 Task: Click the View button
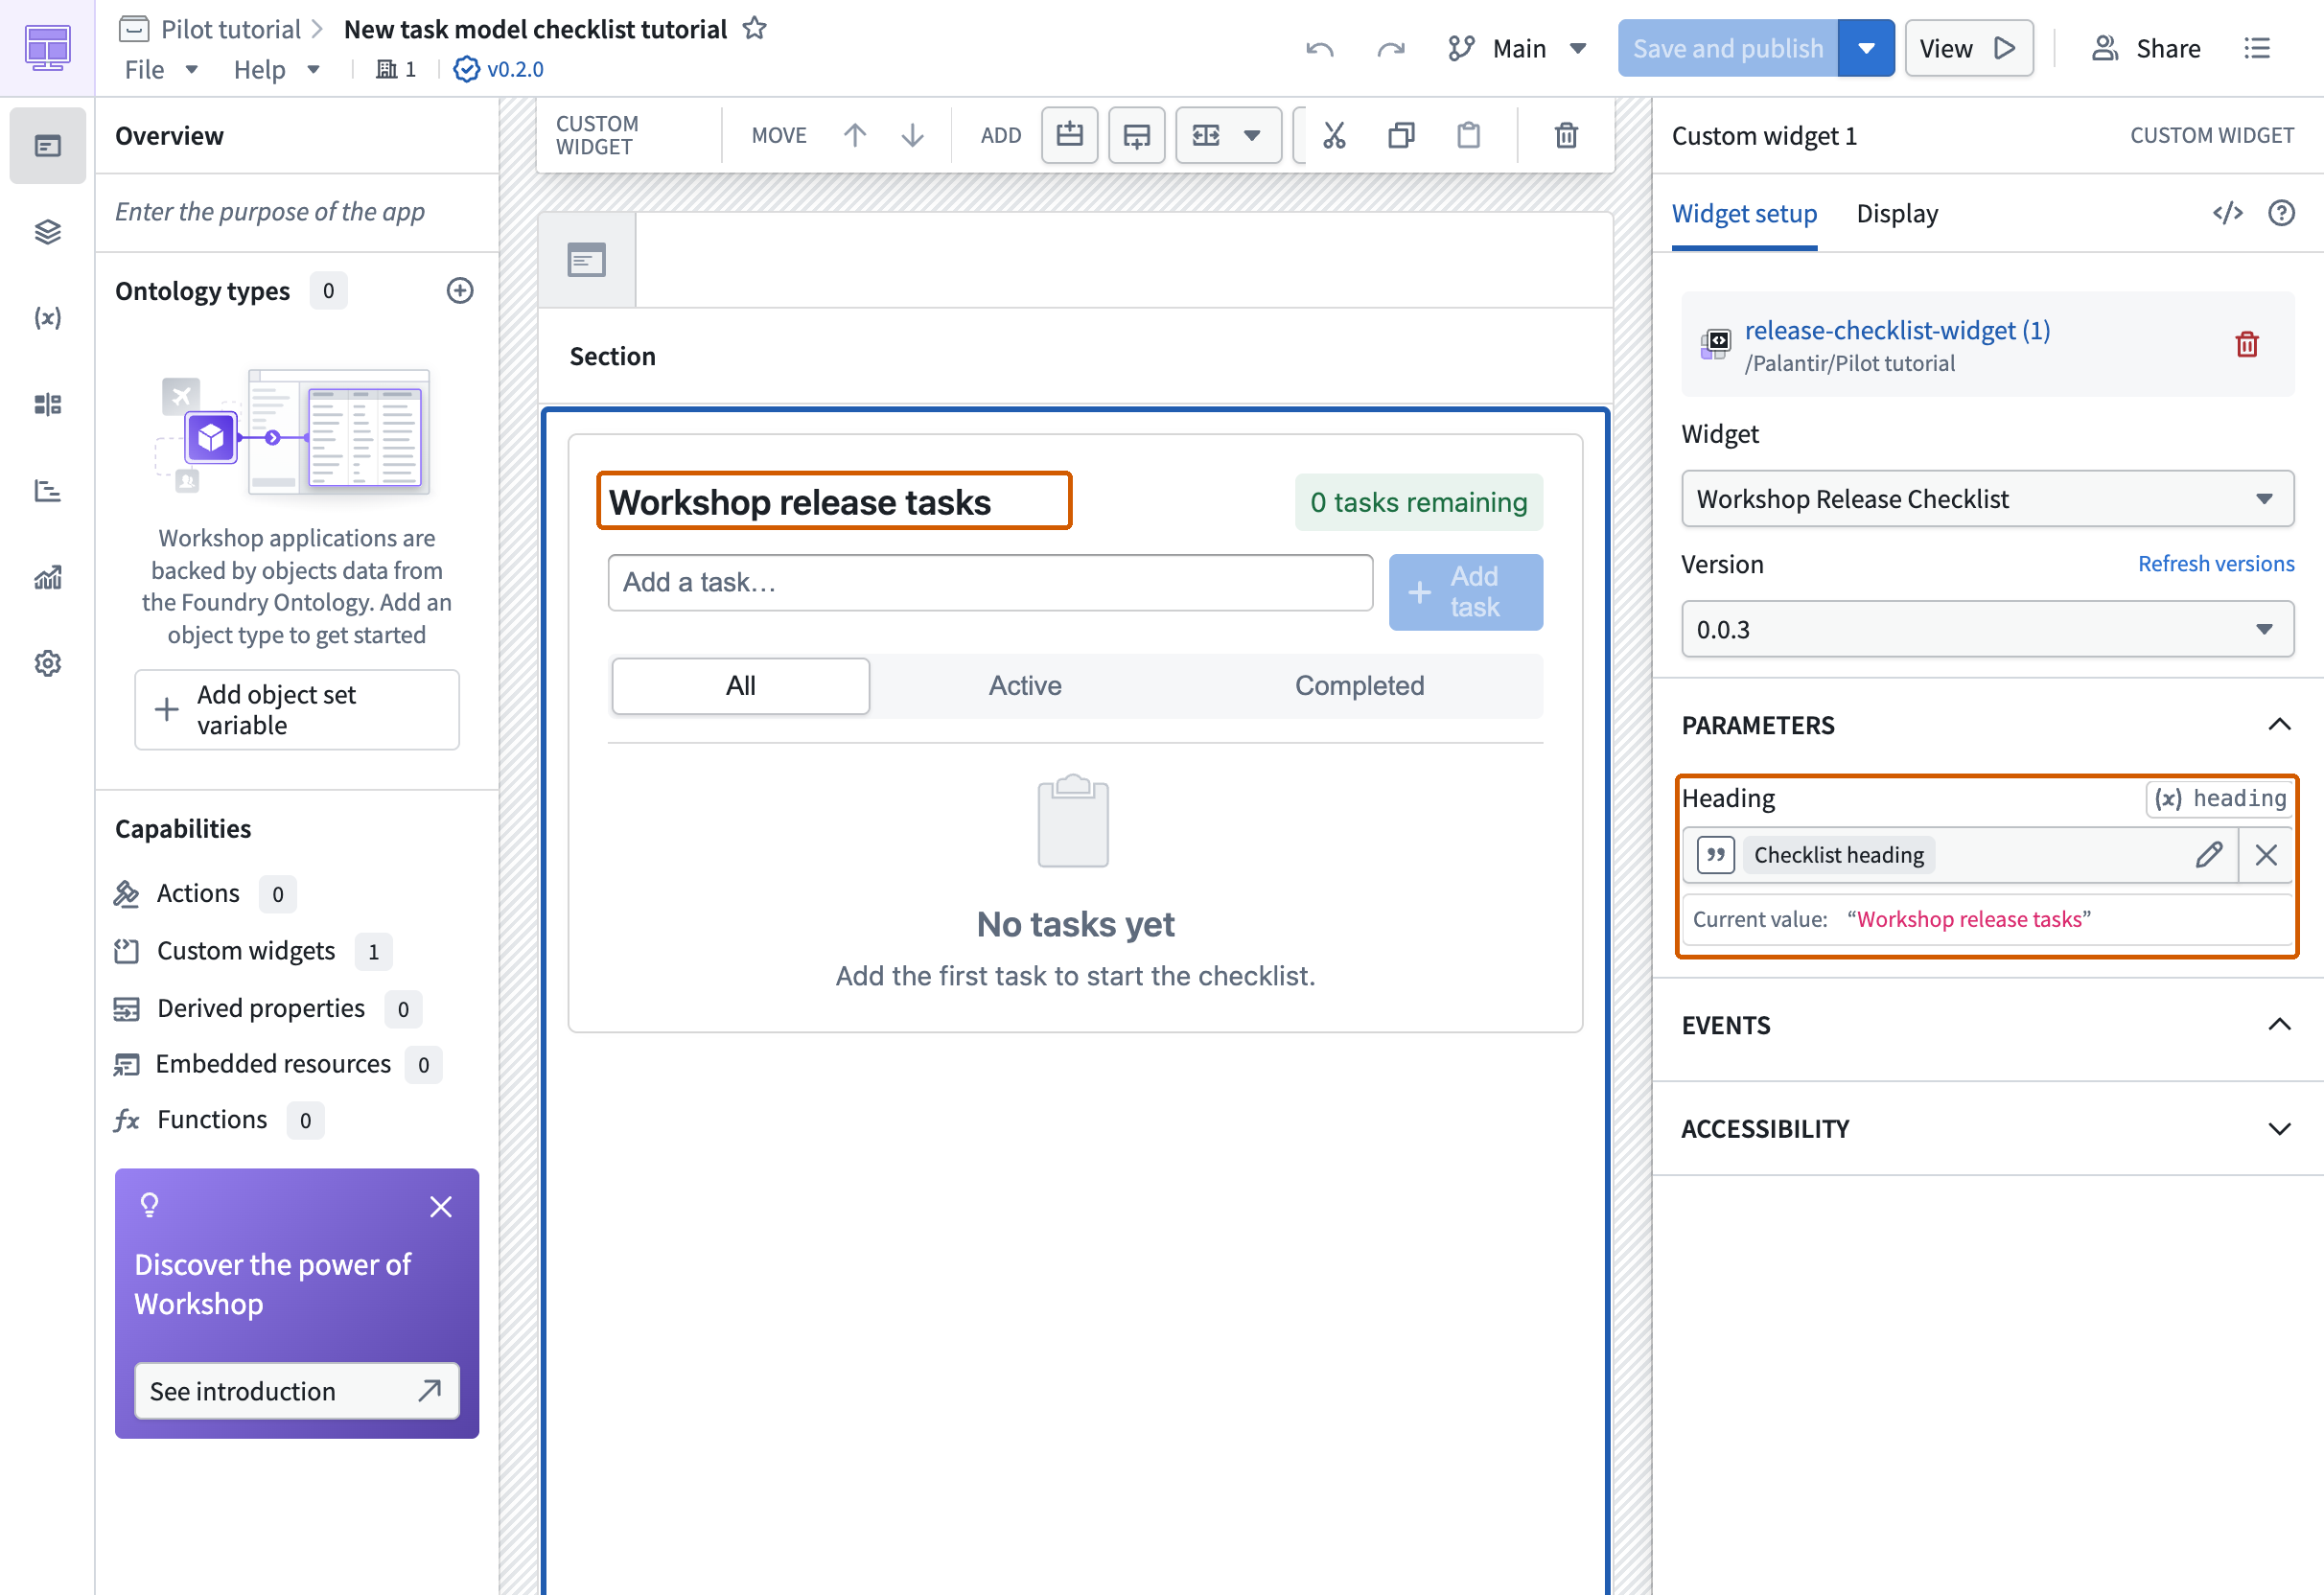click(x=1967, y=48)
